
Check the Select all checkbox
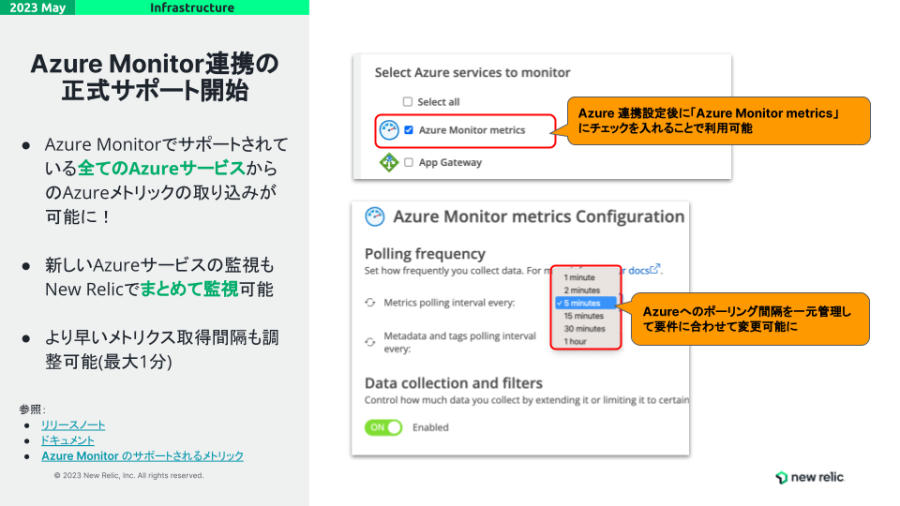pos(408,102)
